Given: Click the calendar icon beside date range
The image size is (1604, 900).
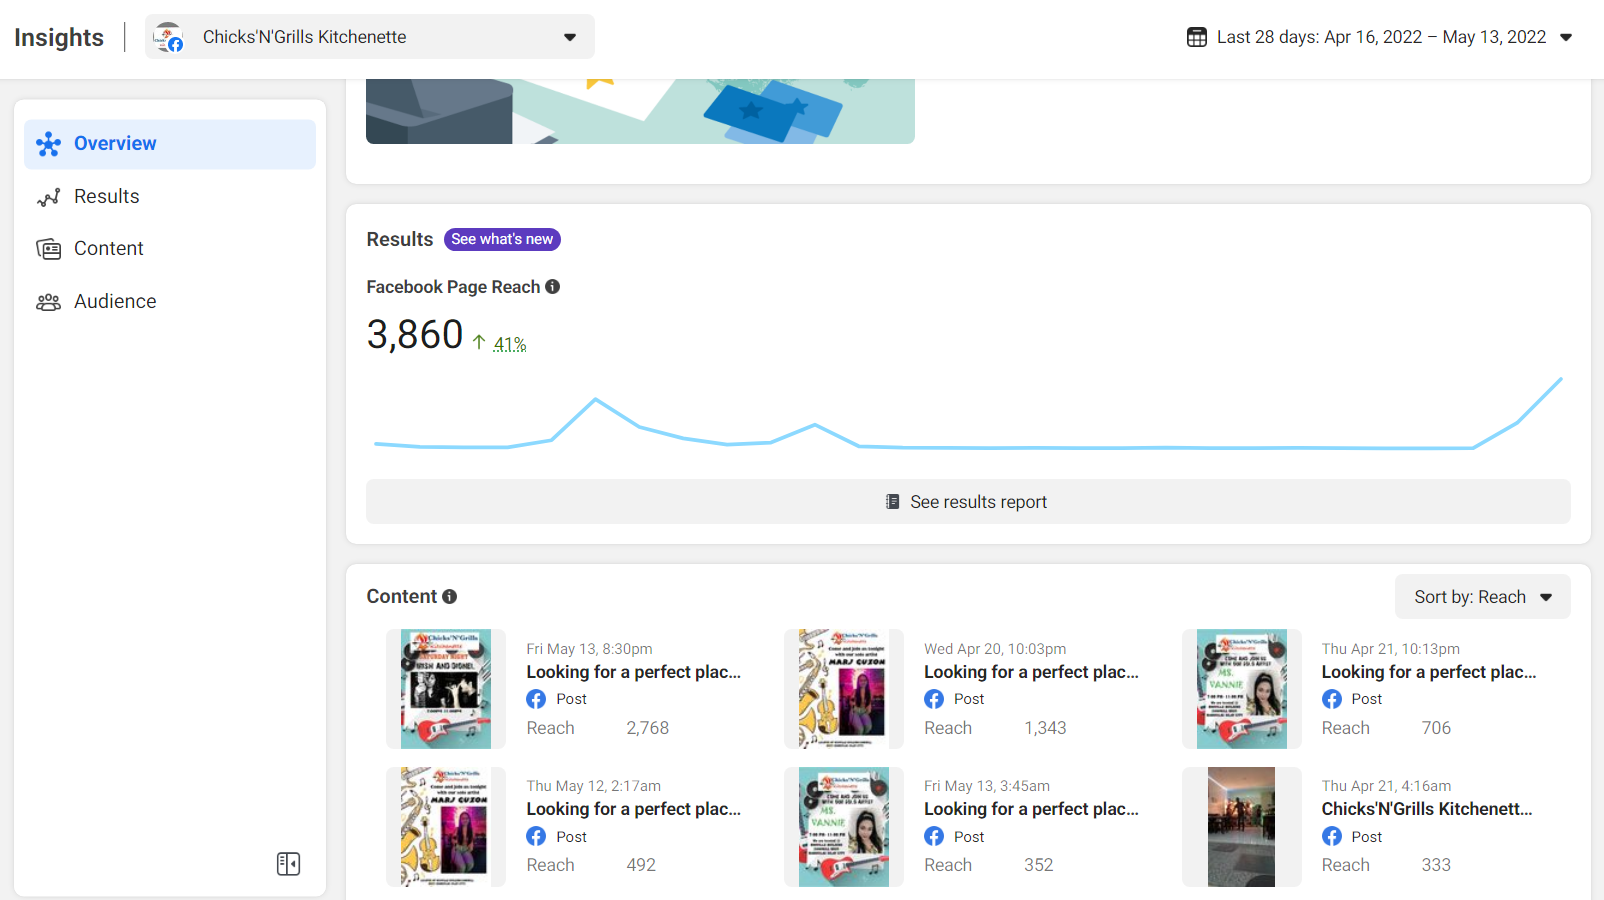Looking at the screenshot, I should 1197,37.
